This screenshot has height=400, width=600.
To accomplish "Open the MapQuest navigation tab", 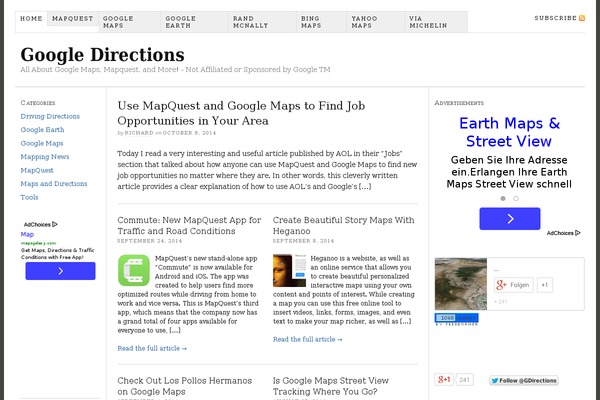I will (x=72, y=19).
